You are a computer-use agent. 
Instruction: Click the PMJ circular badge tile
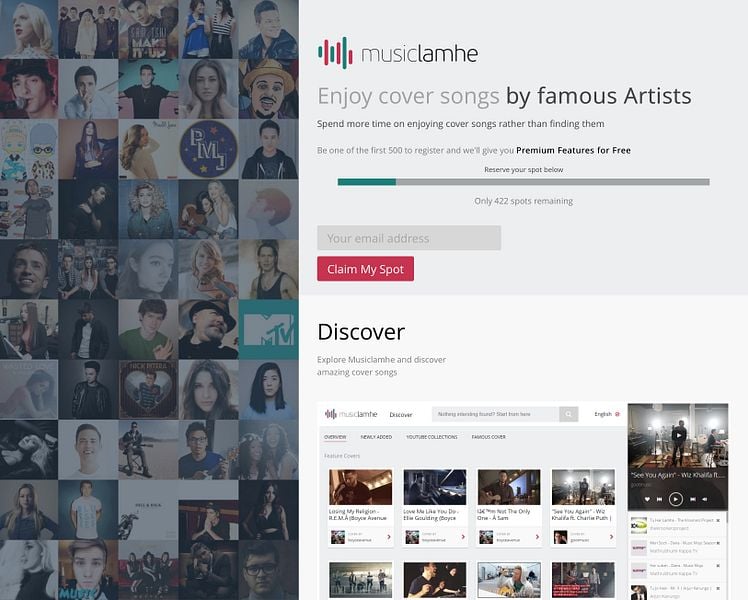[x=208, y=149]
